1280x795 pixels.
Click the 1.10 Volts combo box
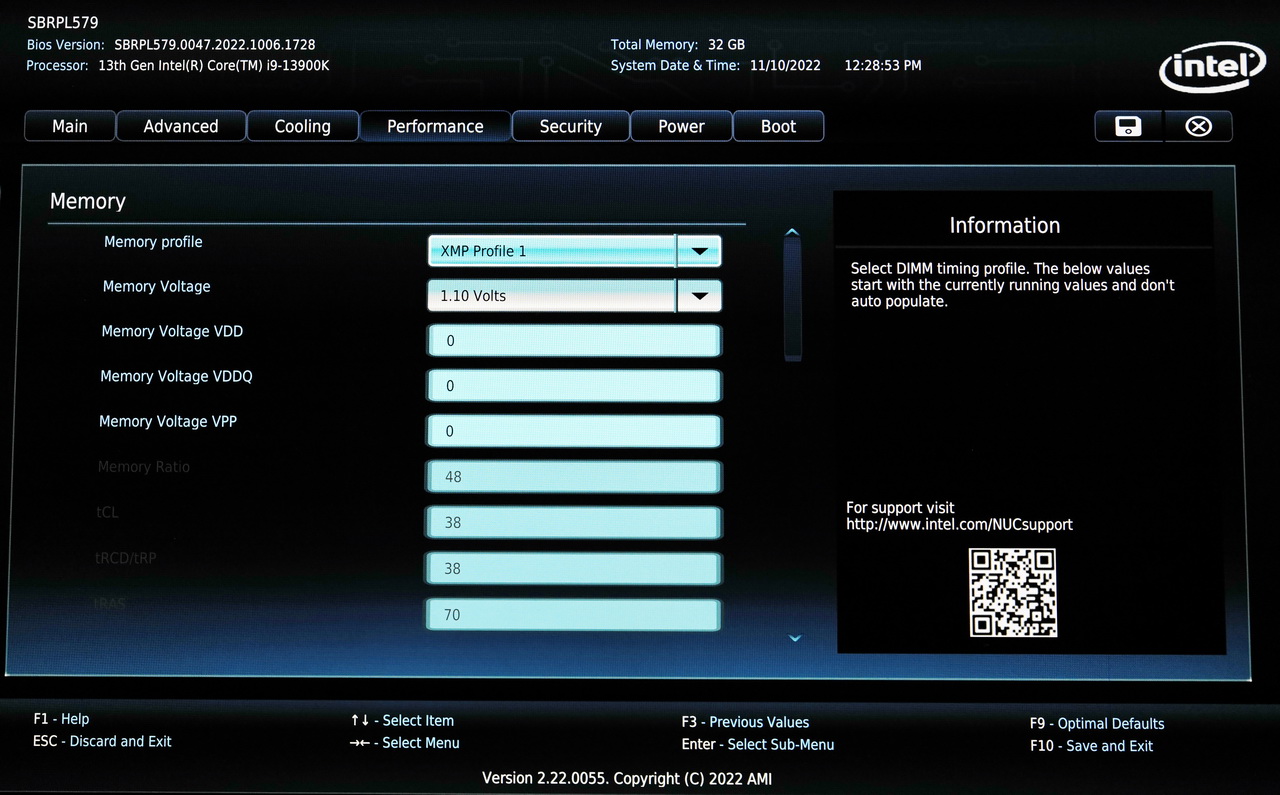575,296
